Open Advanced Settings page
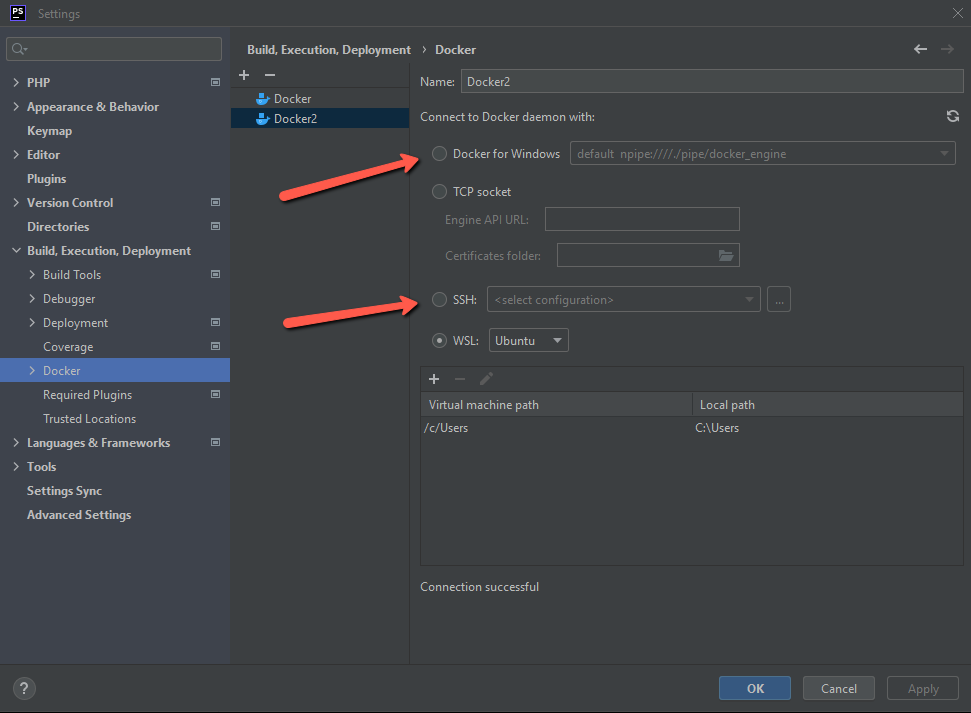The image size is (971, 713). 79,515
